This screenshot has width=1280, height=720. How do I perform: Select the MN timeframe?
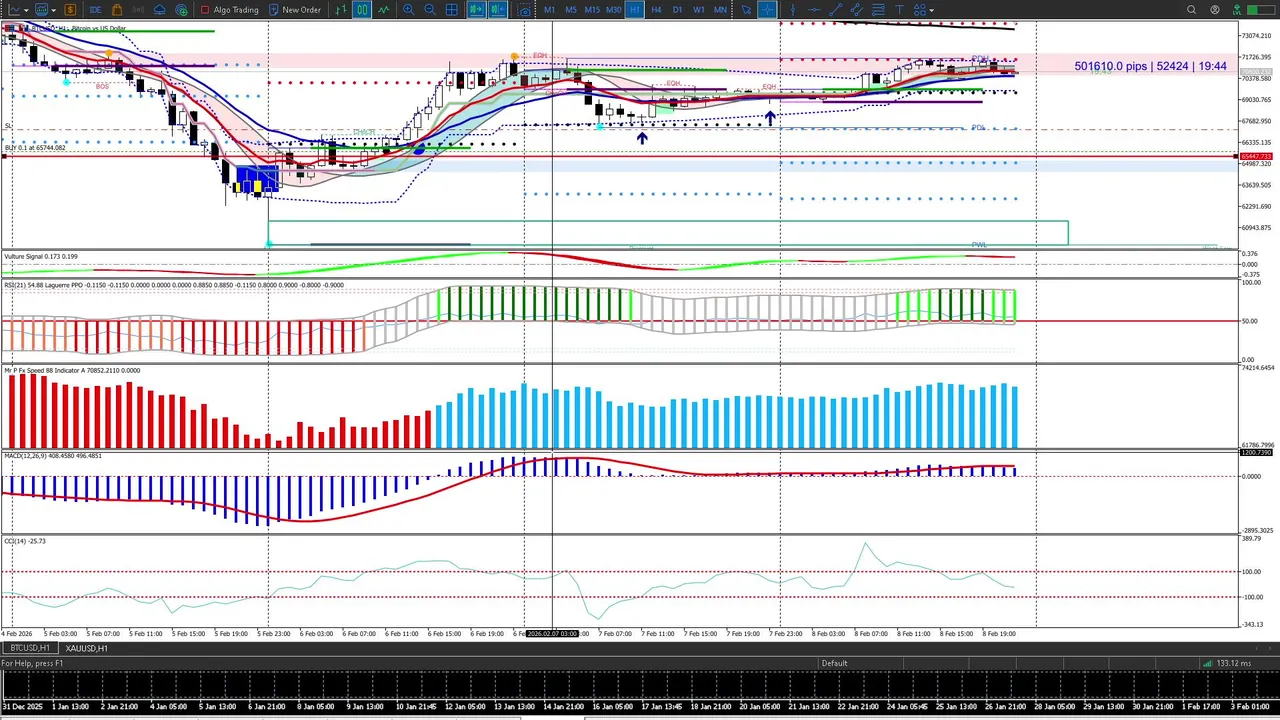720,10
